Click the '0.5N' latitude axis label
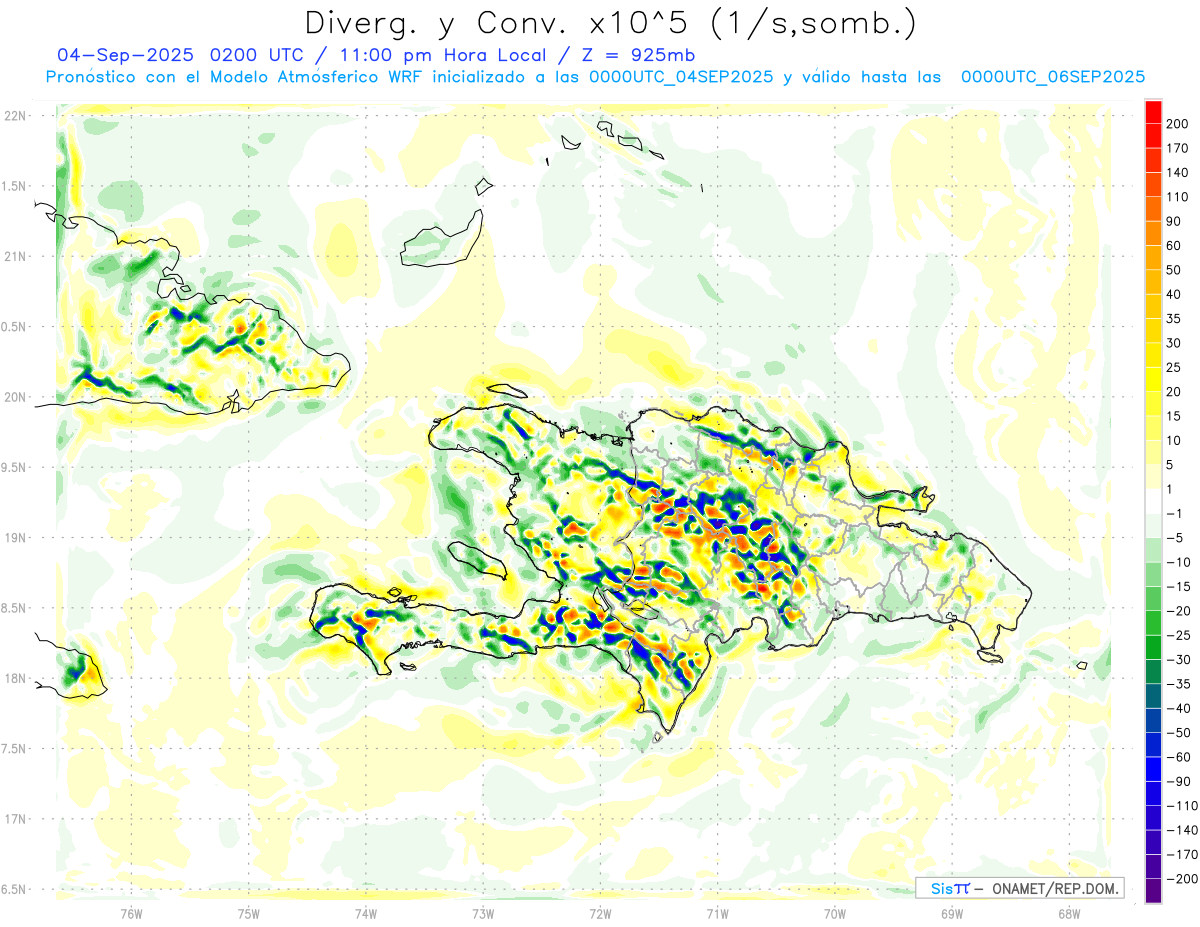 point(14,327)
